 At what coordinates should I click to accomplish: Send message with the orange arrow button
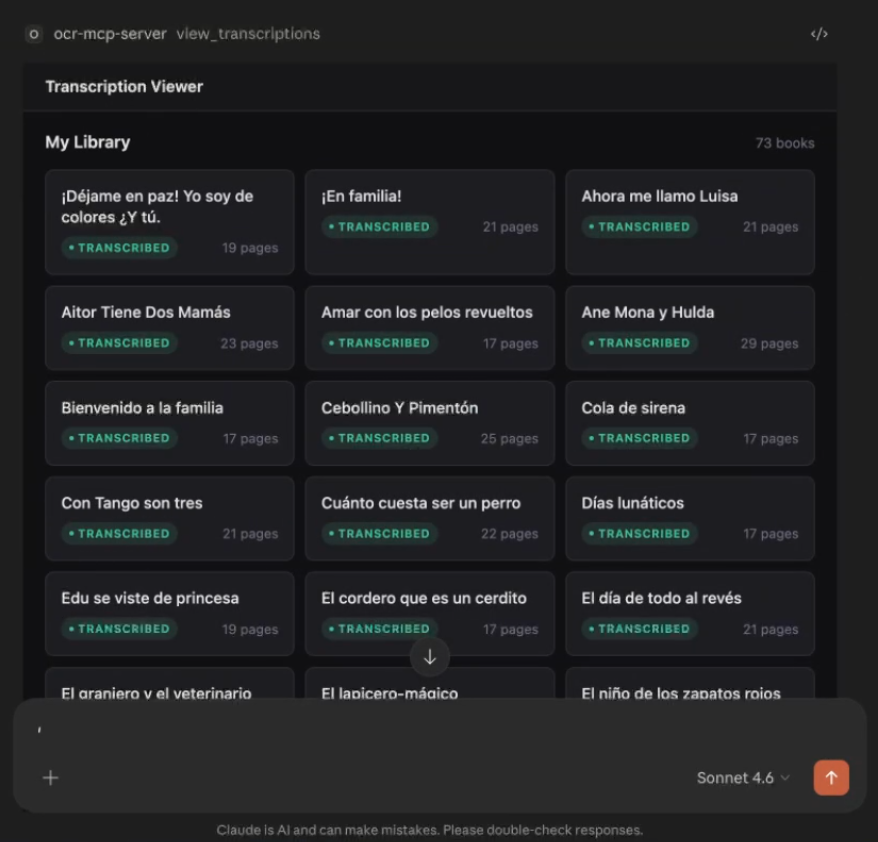point(831,778)
